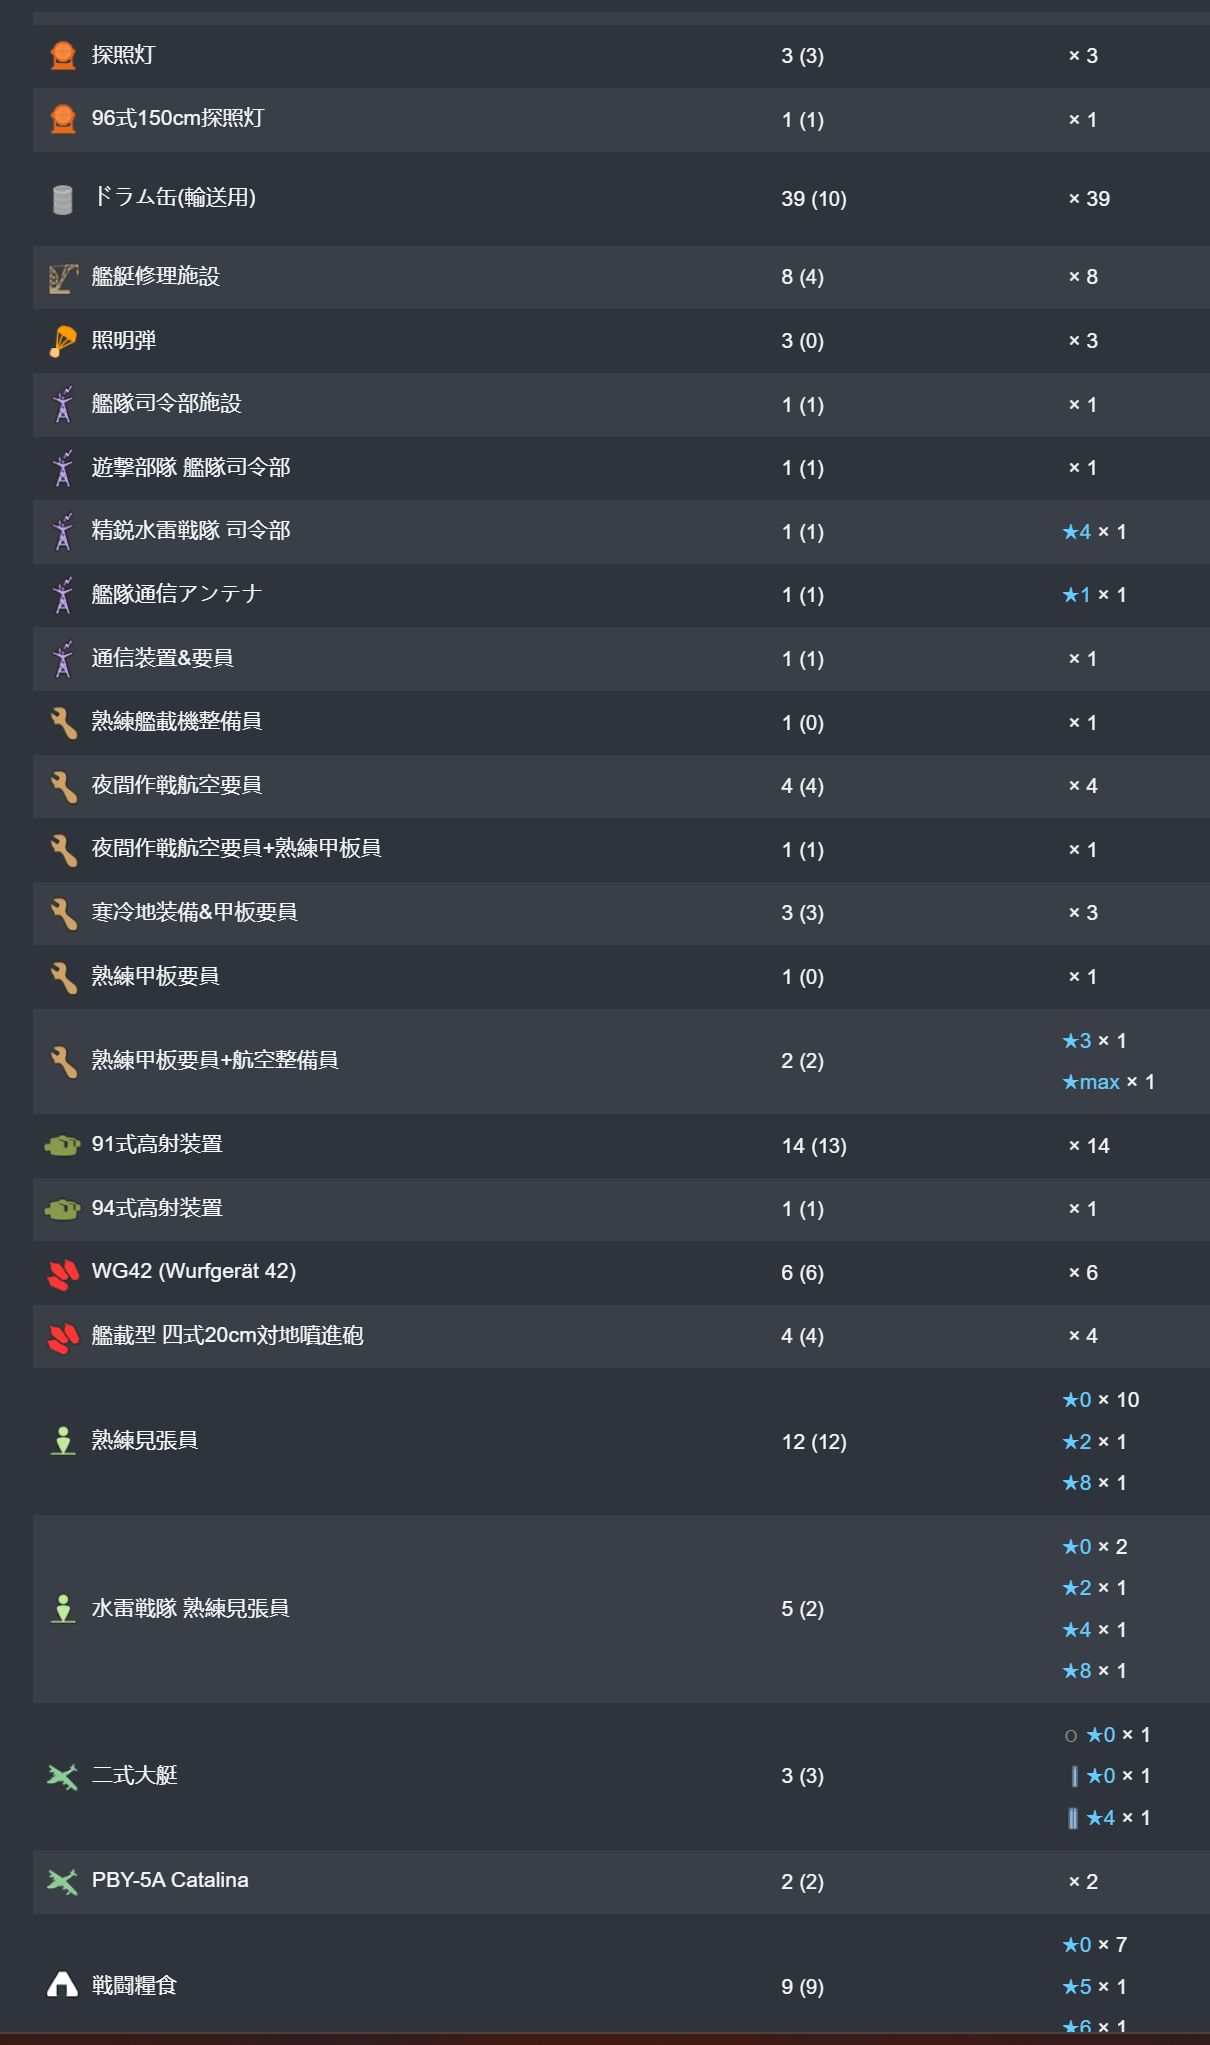Image resolution: width=1210 pixels, height=2045 pixels.
Task: Click the wrench icon beside 熟練艦載機整備員
Action: coord(63,723)
